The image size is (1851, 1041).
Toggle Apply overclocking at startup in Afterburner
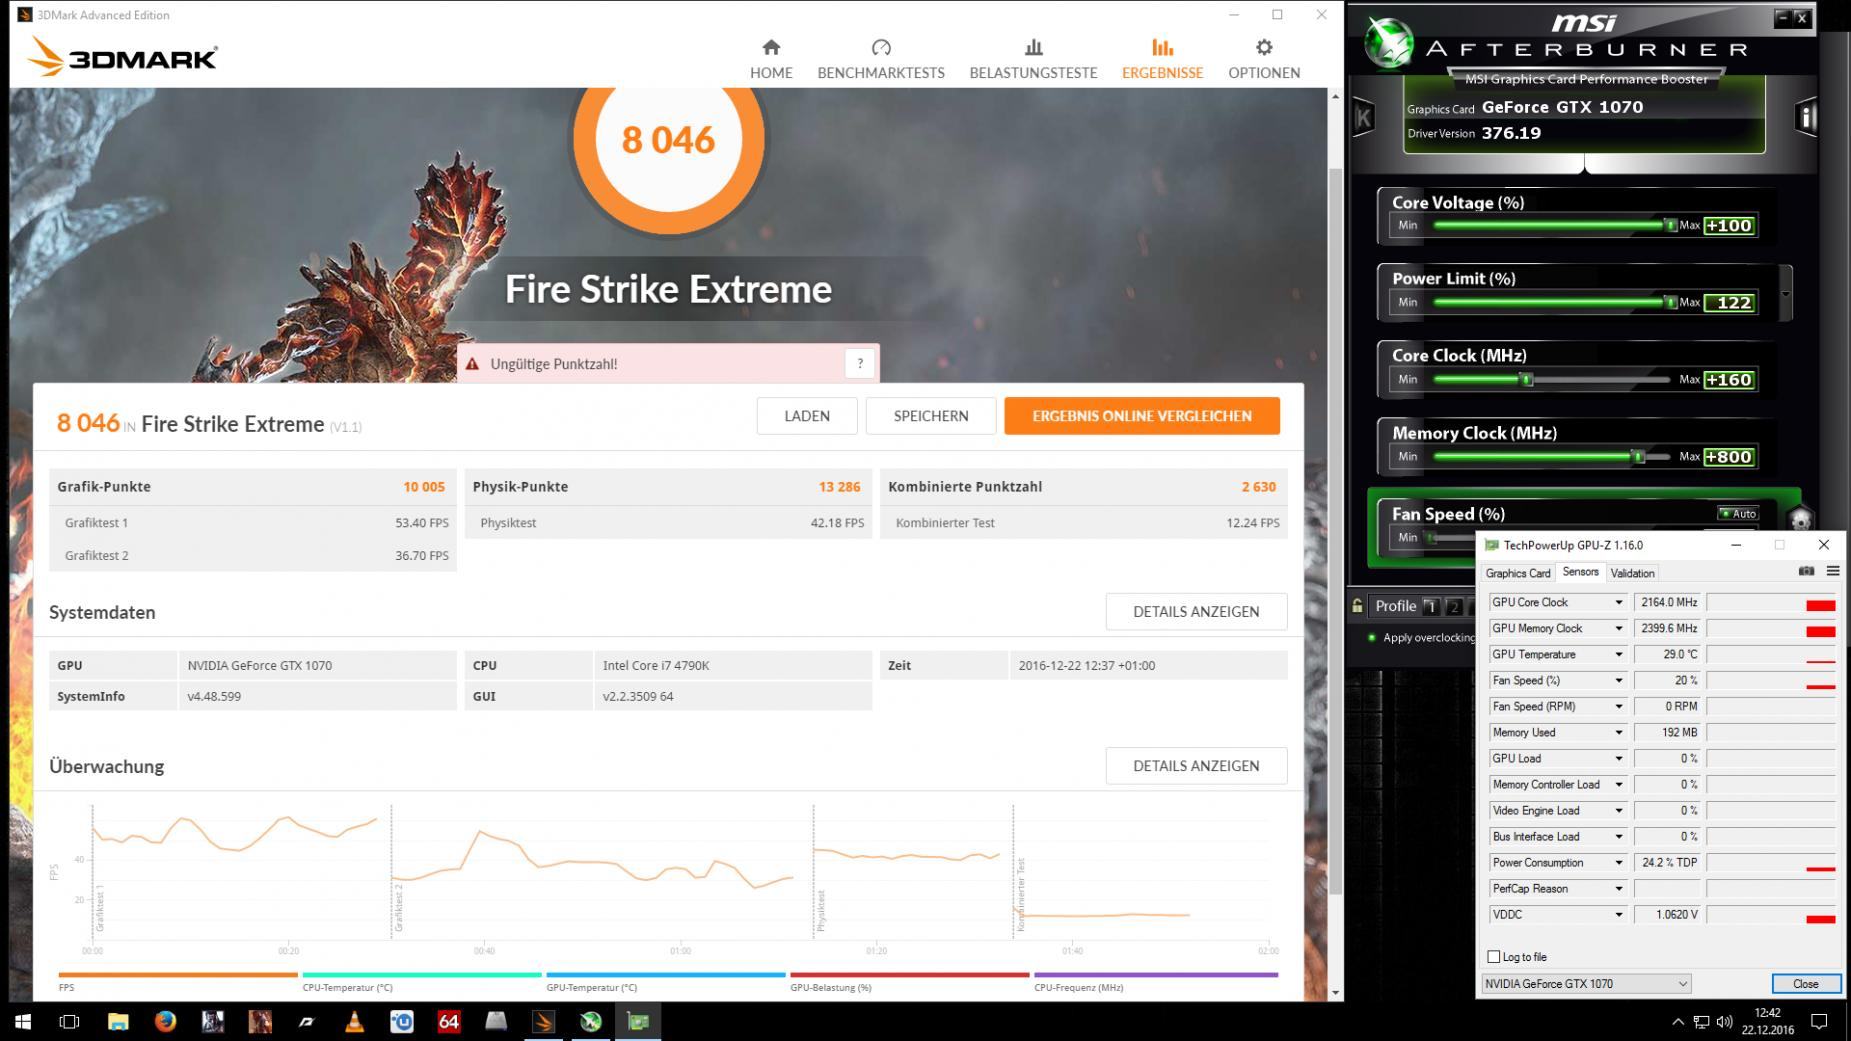(x=1371, y=637)
